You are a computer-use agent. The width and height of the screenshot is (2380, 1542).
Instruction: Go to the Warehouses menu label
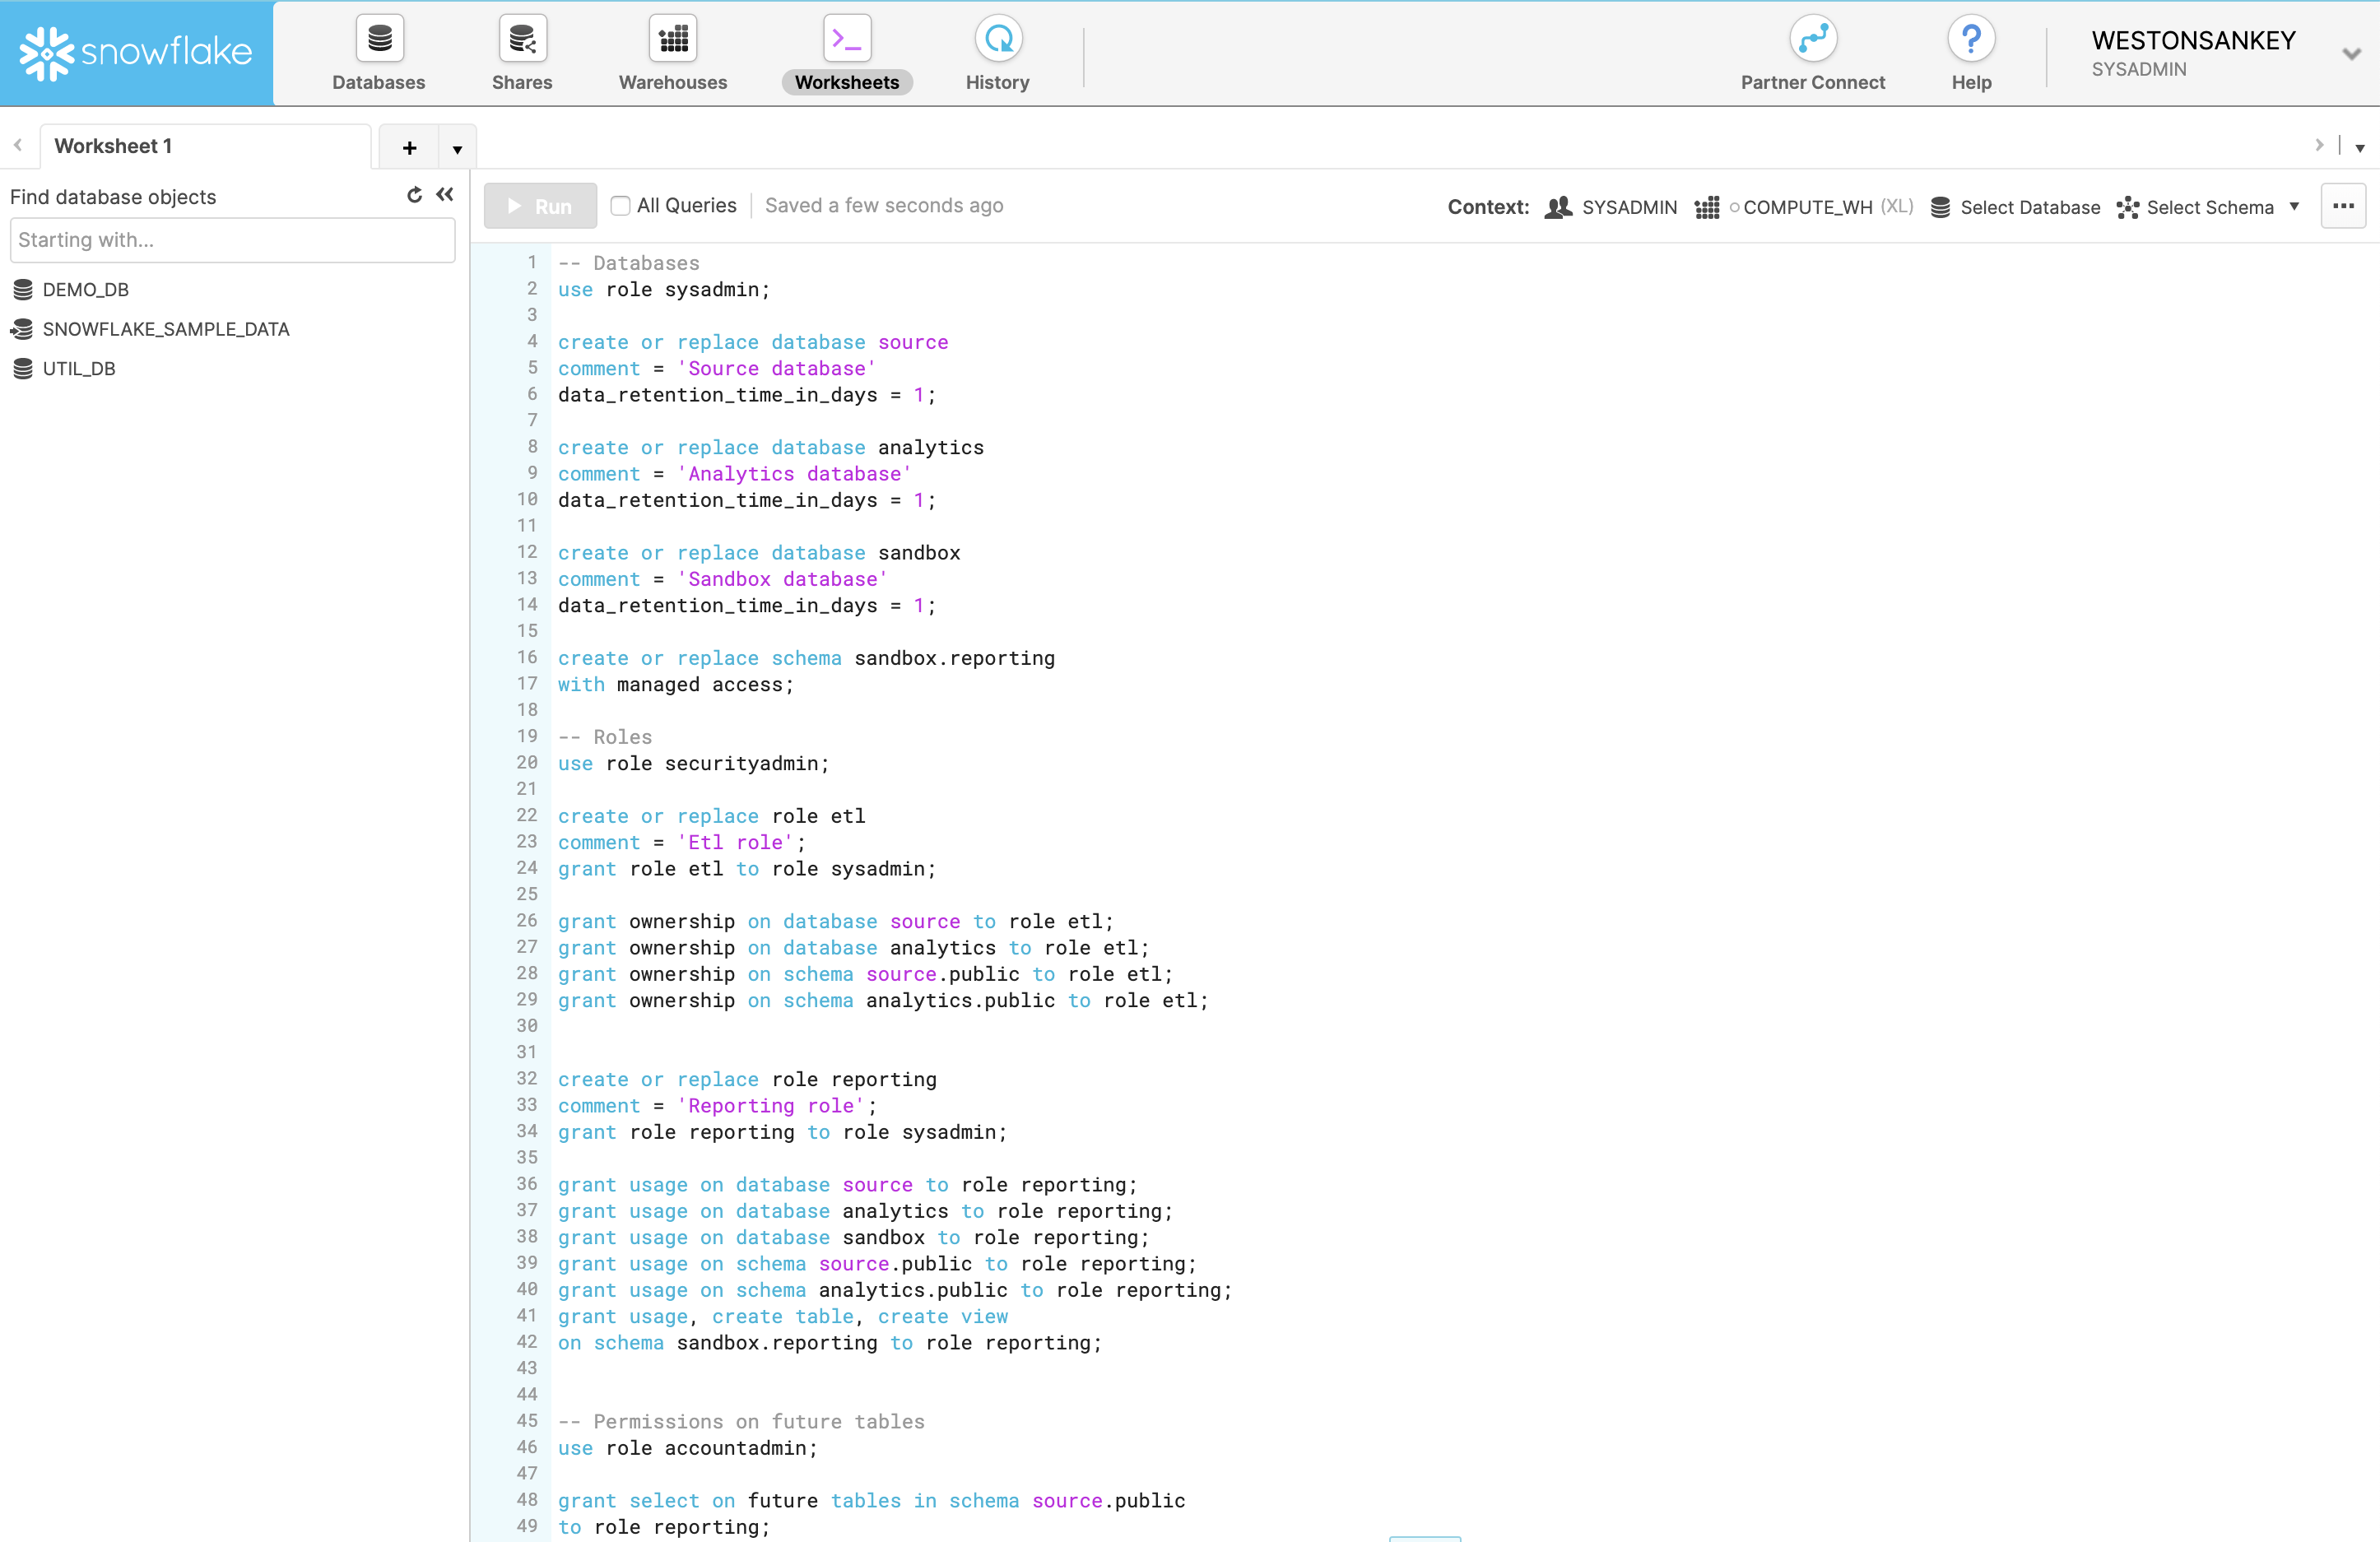673,82
